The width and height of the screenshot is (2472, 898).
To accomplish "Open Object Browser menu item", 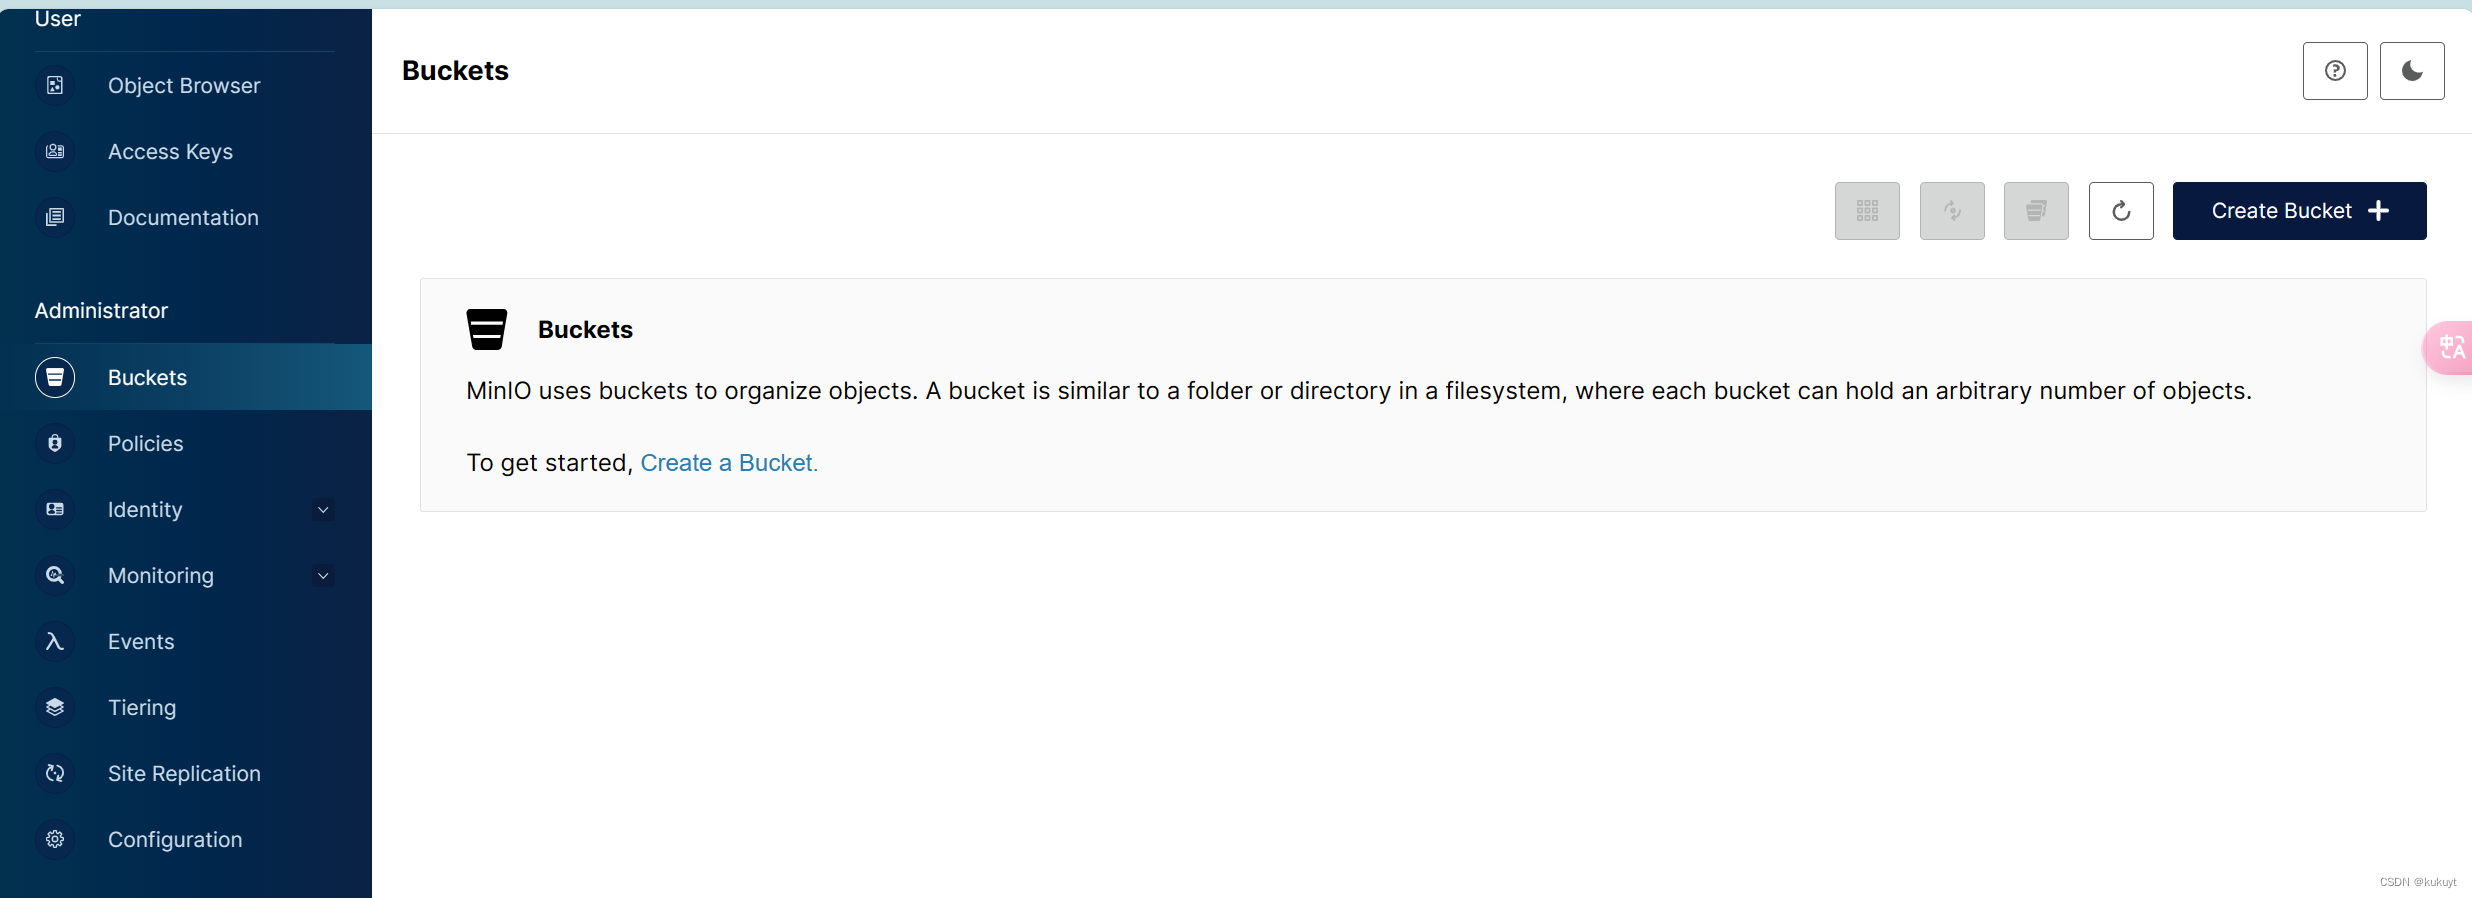I will 186,86.
